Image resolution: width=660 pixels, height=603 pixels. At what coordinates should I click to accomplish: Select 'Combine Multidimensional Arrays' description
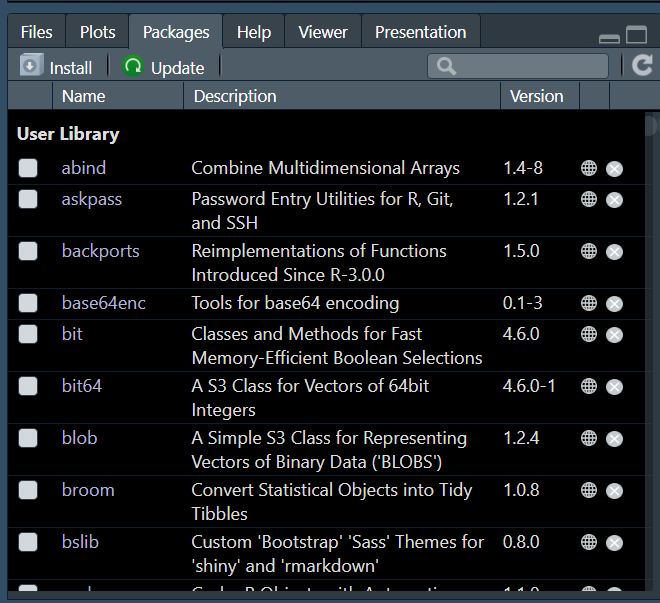click(325, 168)
